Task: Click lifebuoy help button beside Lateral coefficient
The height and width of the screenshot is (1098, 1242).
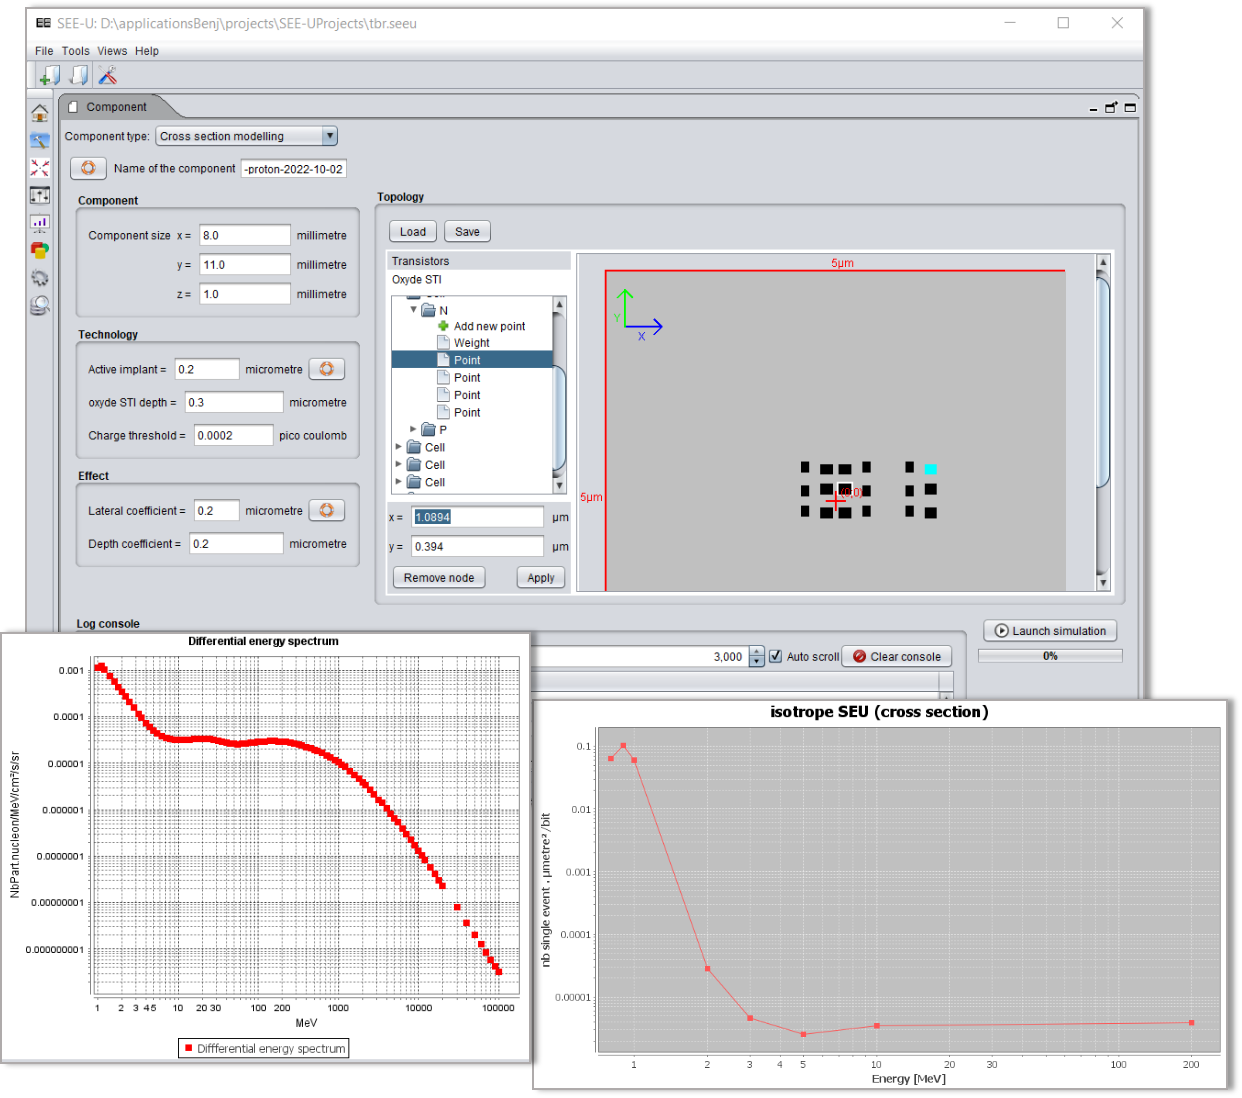Action: 326,510
